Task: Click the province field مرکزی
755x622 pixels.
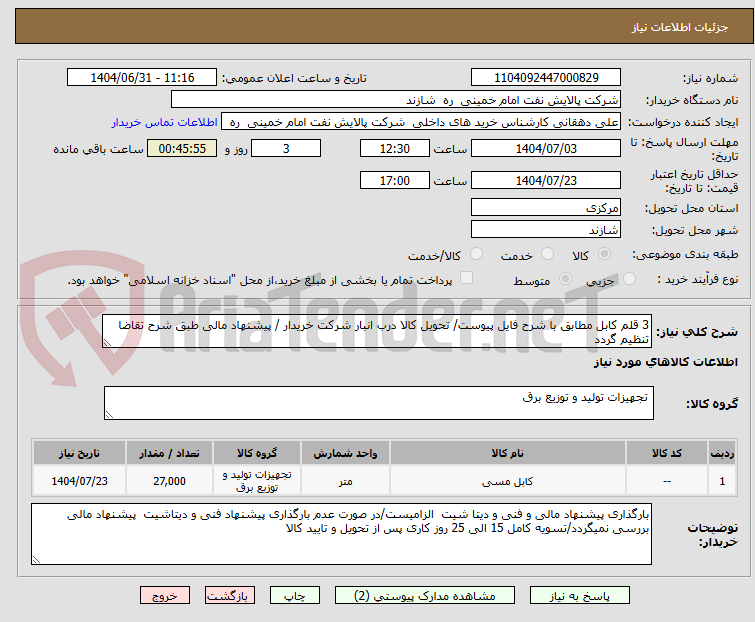Action: pos(546,207)
